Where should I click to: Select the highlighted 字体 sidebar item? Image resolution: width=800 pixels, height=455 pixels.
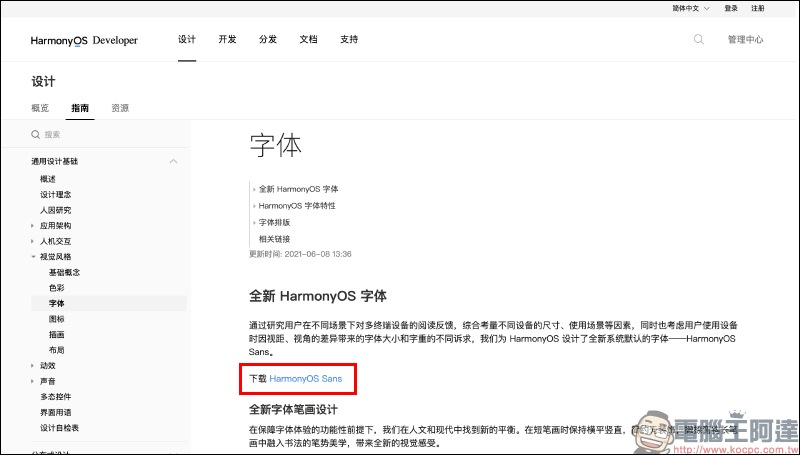pos(109,304)
